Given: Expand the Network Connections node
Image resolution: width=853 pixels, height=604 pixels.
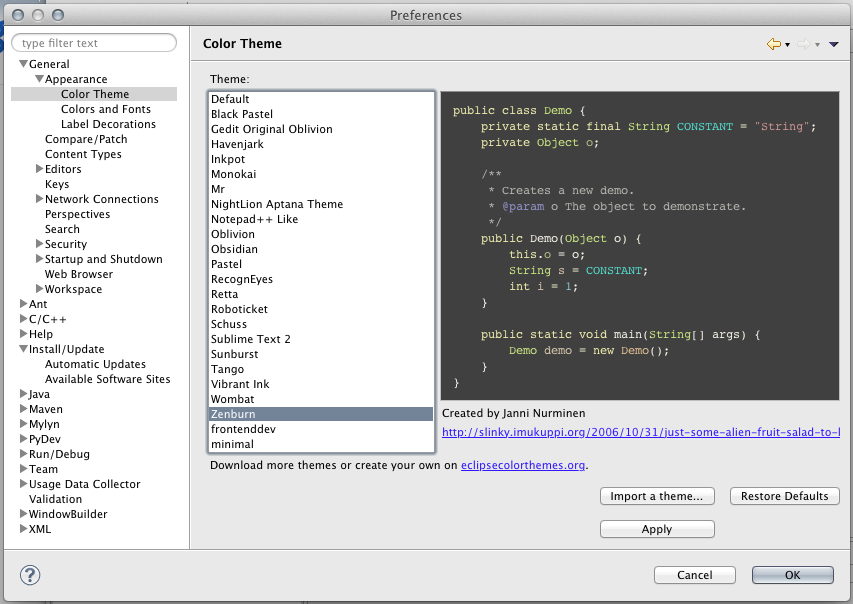Looking at the screenshot, I should pyautogui.click(x=40, y=199).
